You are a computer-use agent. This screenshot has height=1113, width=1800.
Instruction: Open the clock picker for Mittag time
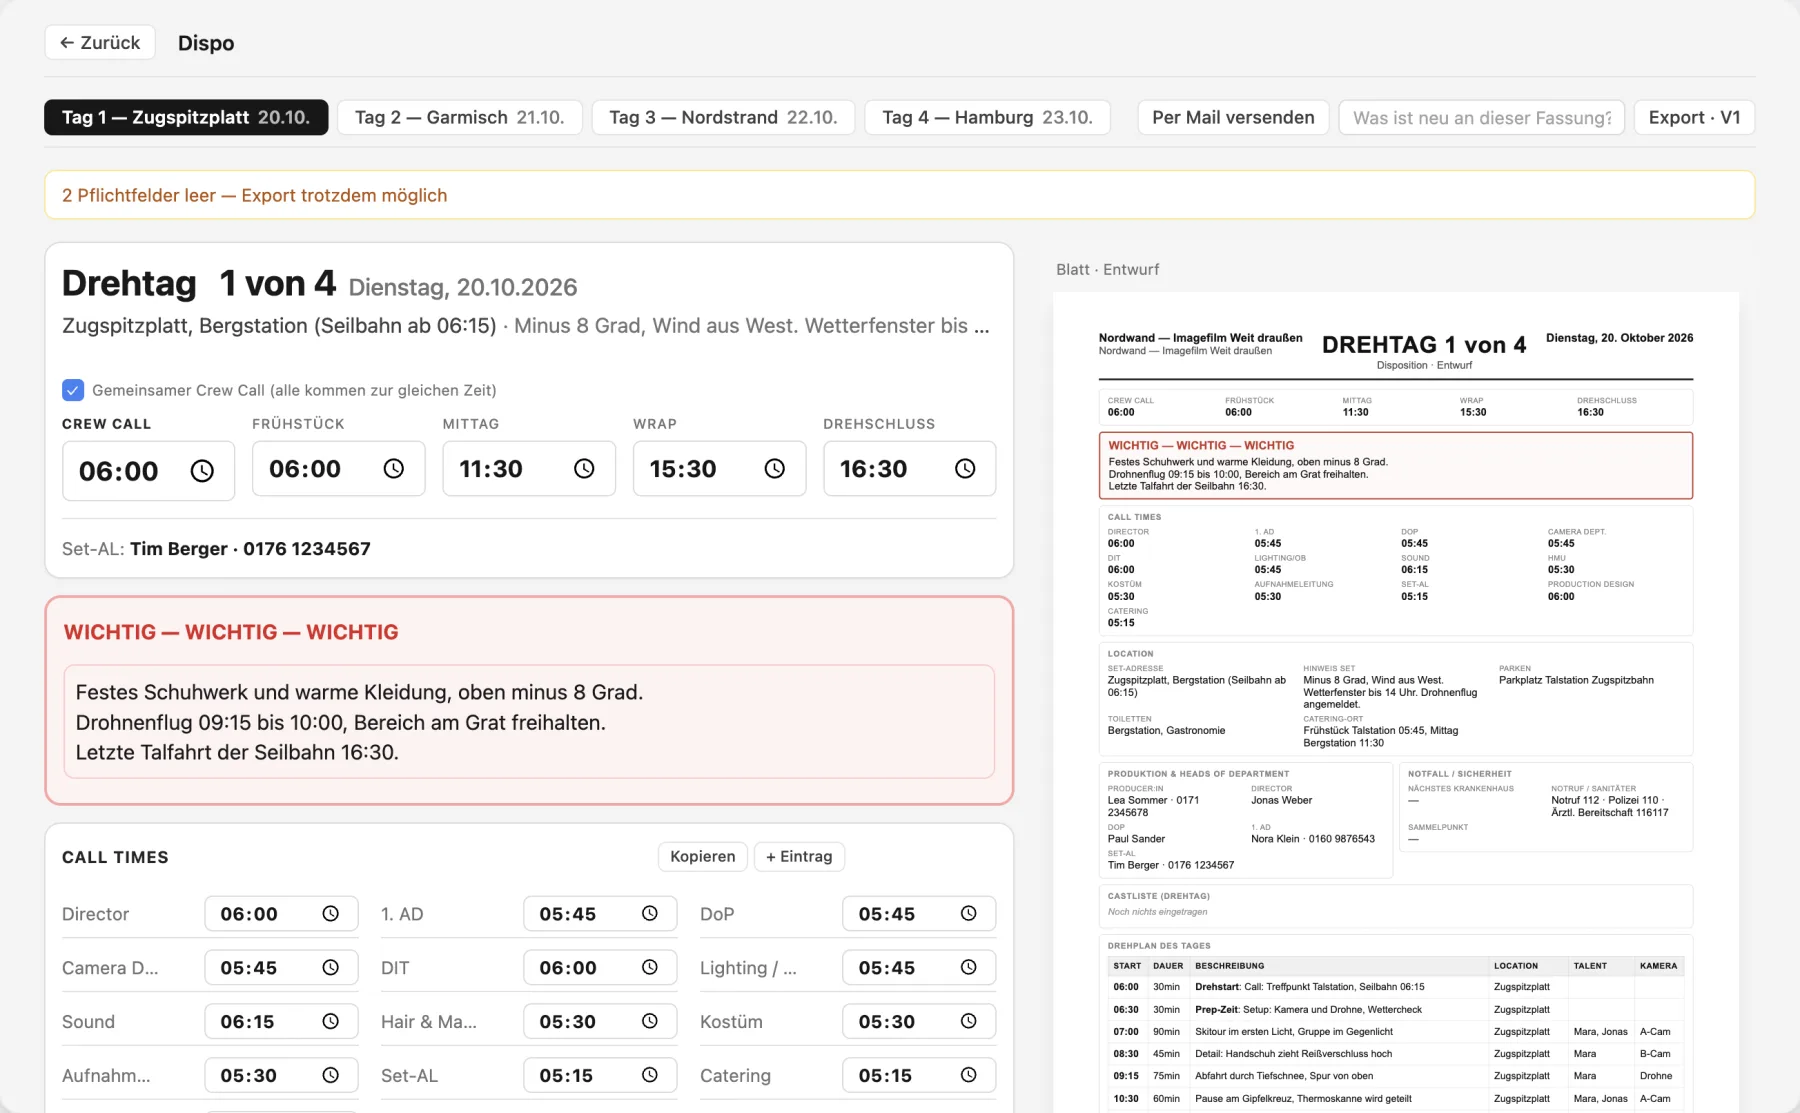coord(584,469)
